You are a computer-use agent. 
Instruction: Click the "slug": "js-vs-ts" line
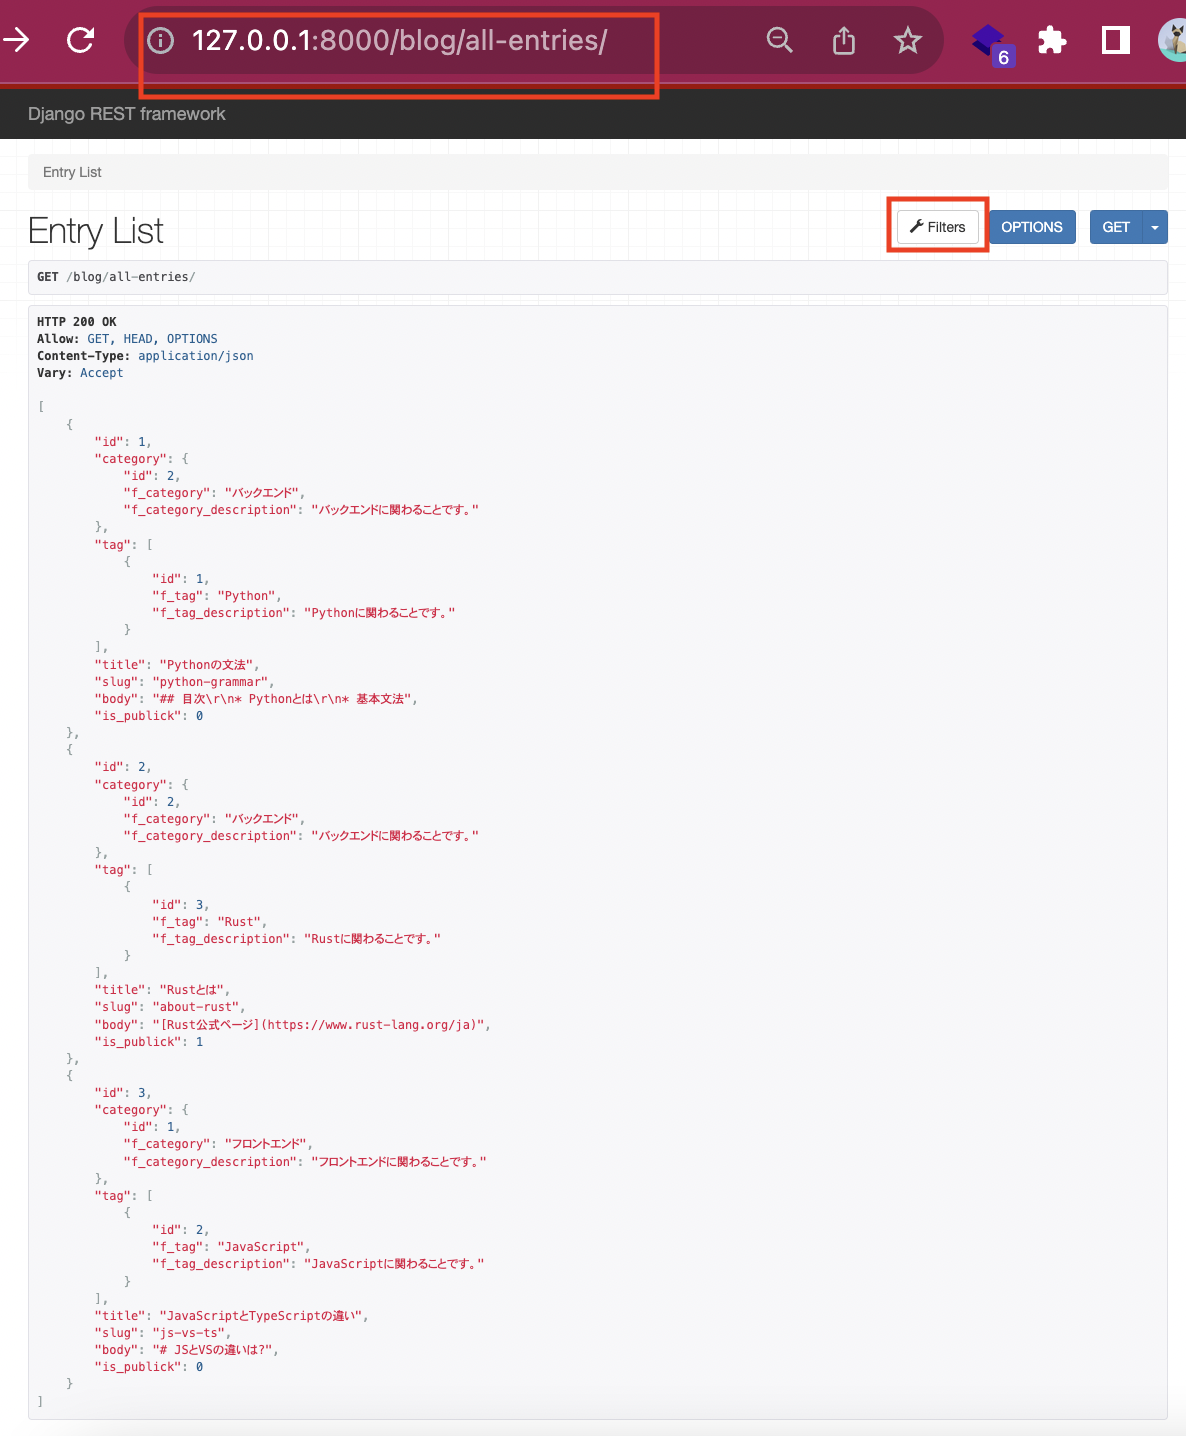coord(163,1333)
